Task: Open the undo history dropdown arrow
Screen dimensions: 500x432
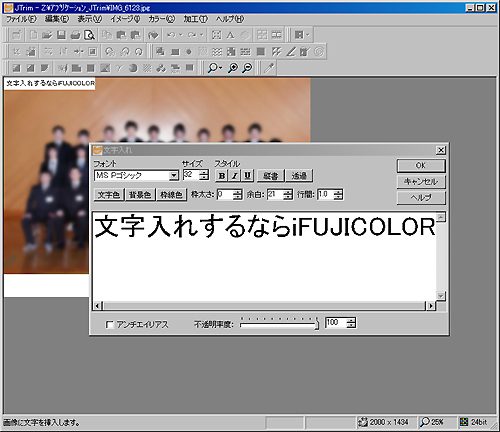Action: pyautogui.click(x=181, y=35)
